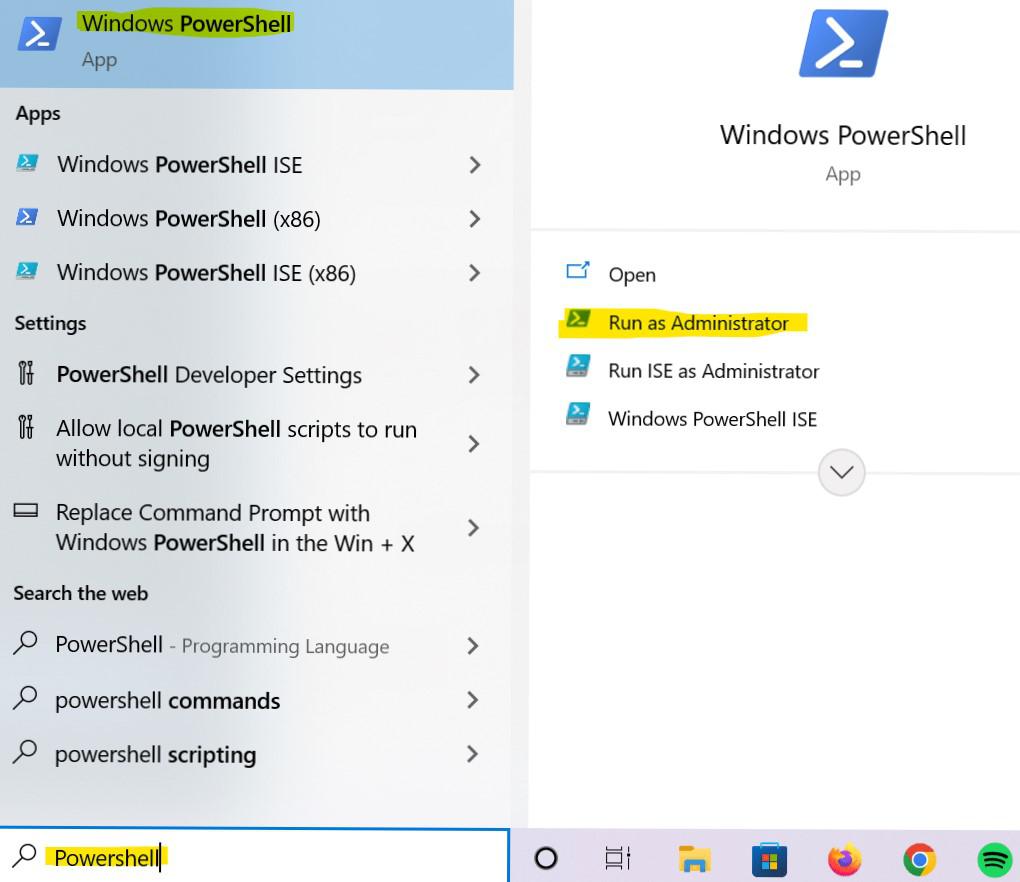1020x882 pixels.
Task: Click the Run as Administrator shield icon
Action: (x=578, y=319)
